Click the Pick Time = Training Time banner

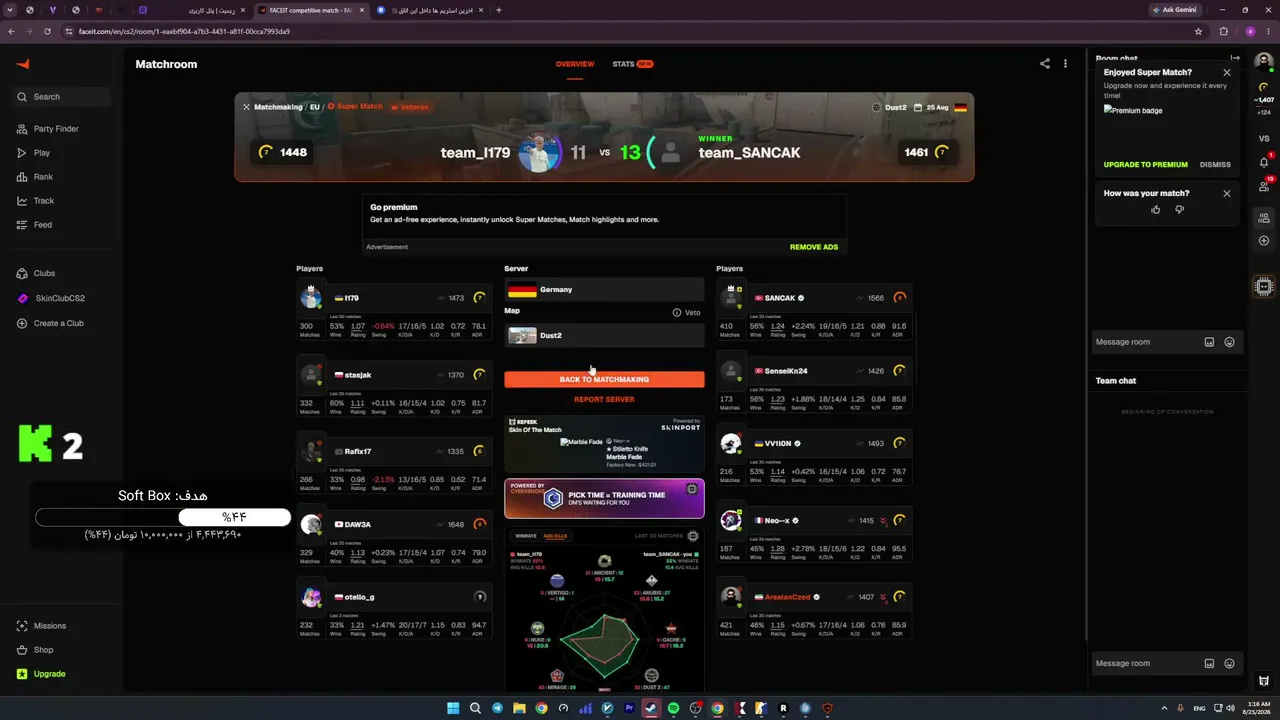tap(604, 498)
